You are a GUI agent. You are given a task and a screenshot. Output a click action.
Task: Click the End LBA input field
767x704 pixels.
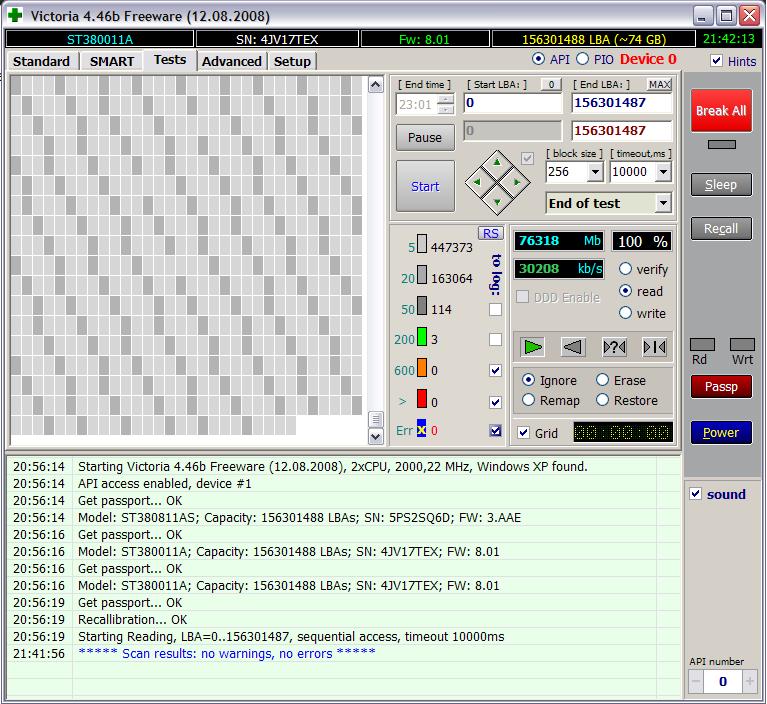tap(622, 103)
